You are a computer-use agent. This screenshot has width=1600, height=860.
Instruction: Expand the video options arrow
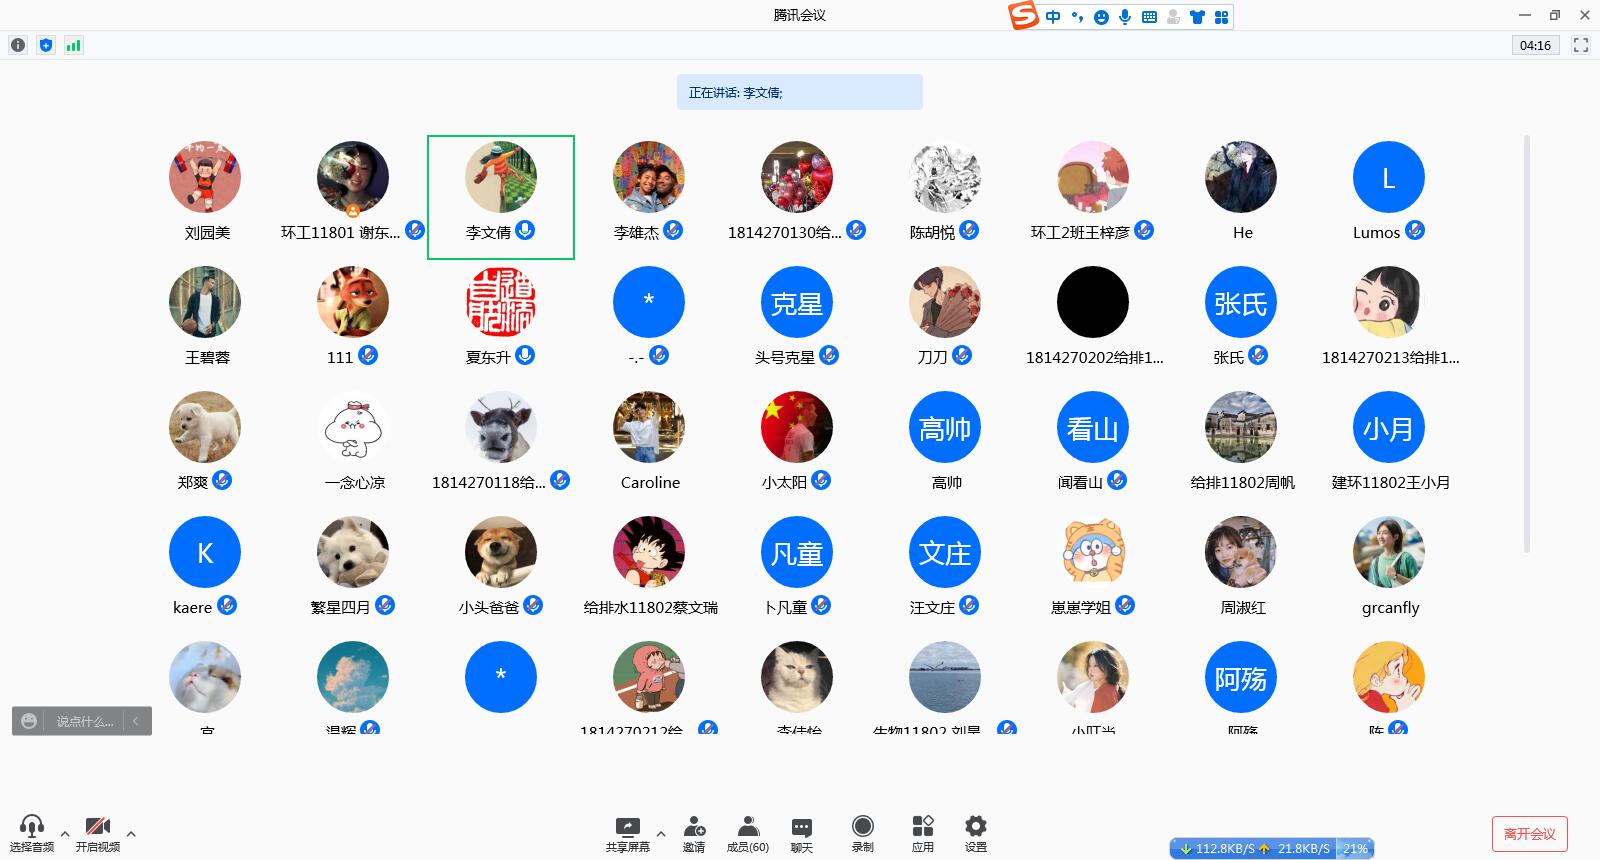point(131,833)
